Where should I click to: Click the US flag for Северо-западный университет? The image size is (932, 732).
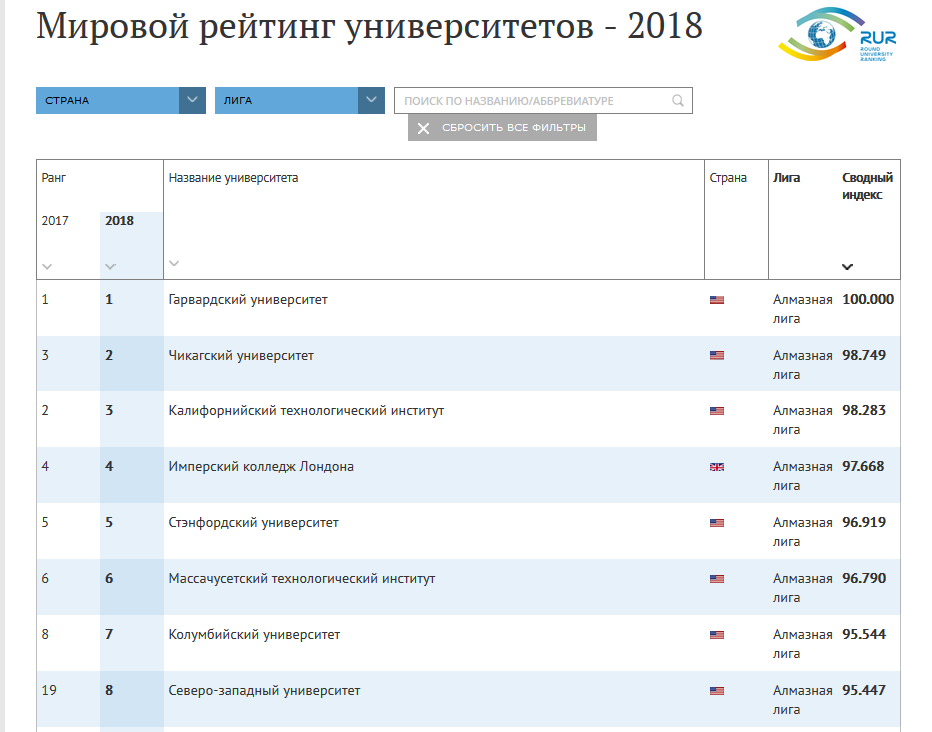click(x=717, y=690)
